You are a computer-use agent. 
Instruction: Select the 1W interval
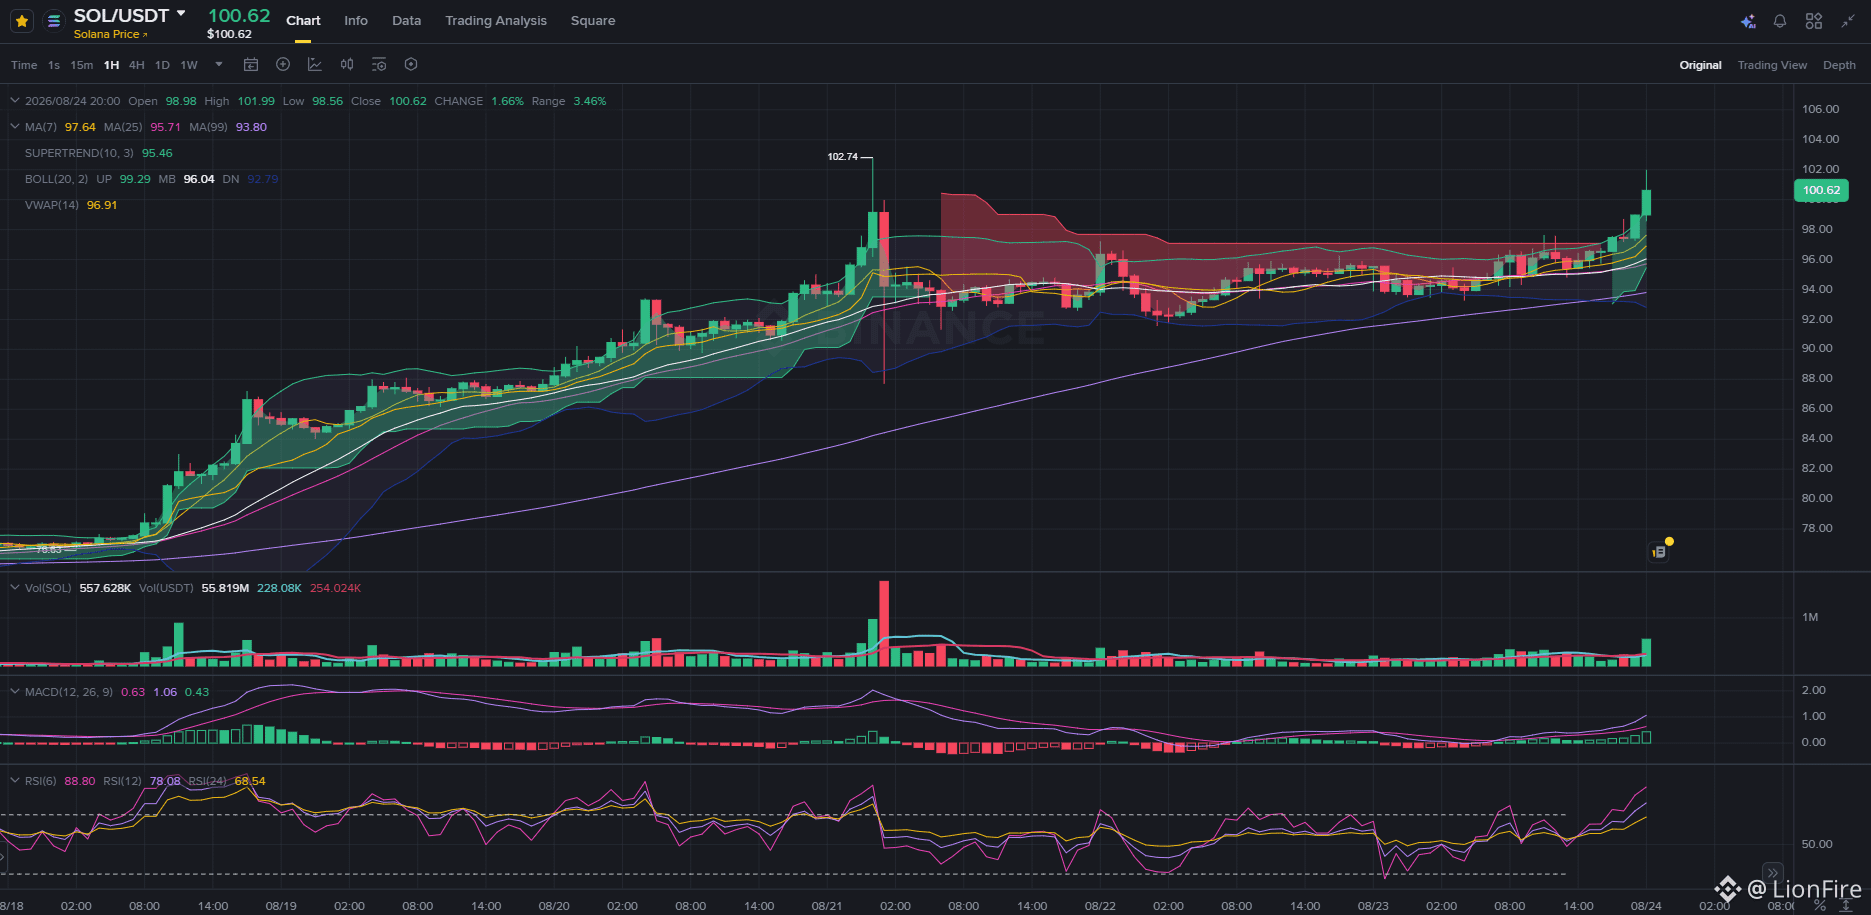189,65
